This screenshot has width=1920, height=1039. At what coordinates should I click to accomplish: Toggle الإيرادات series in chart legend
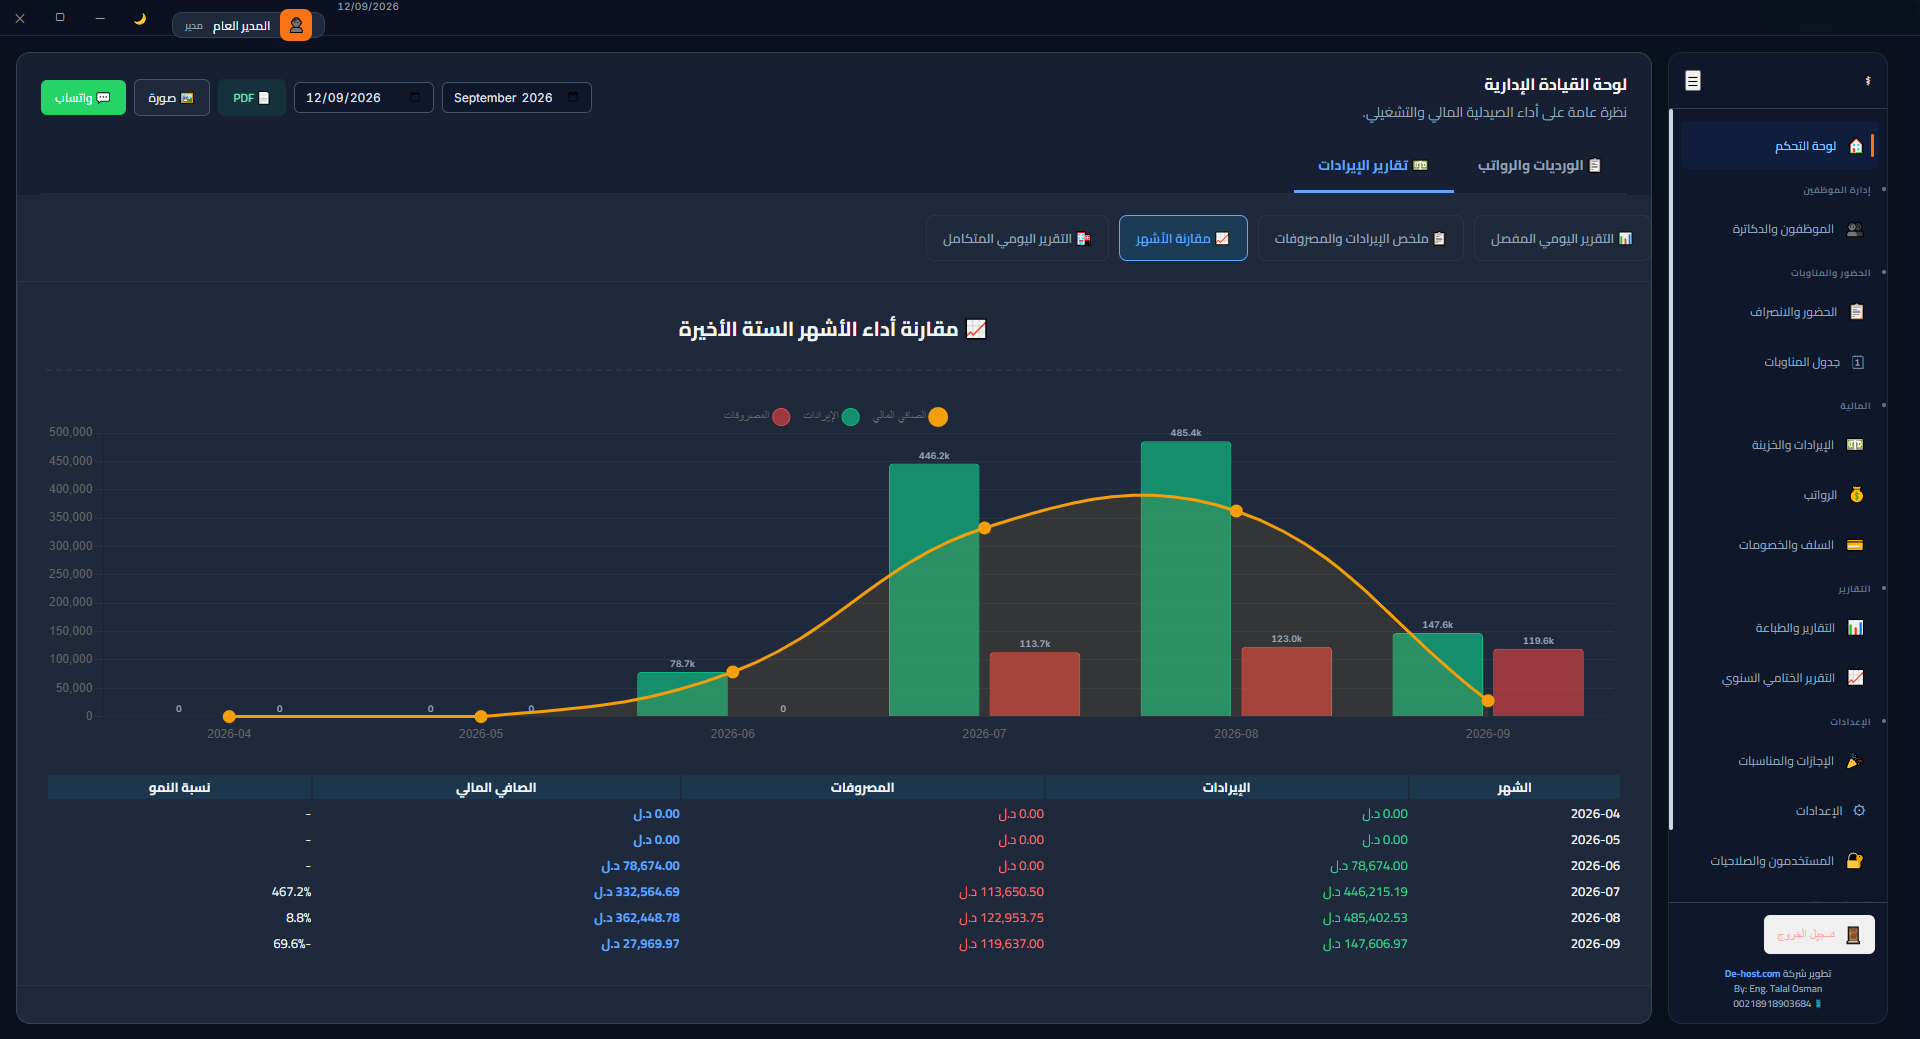832,416
